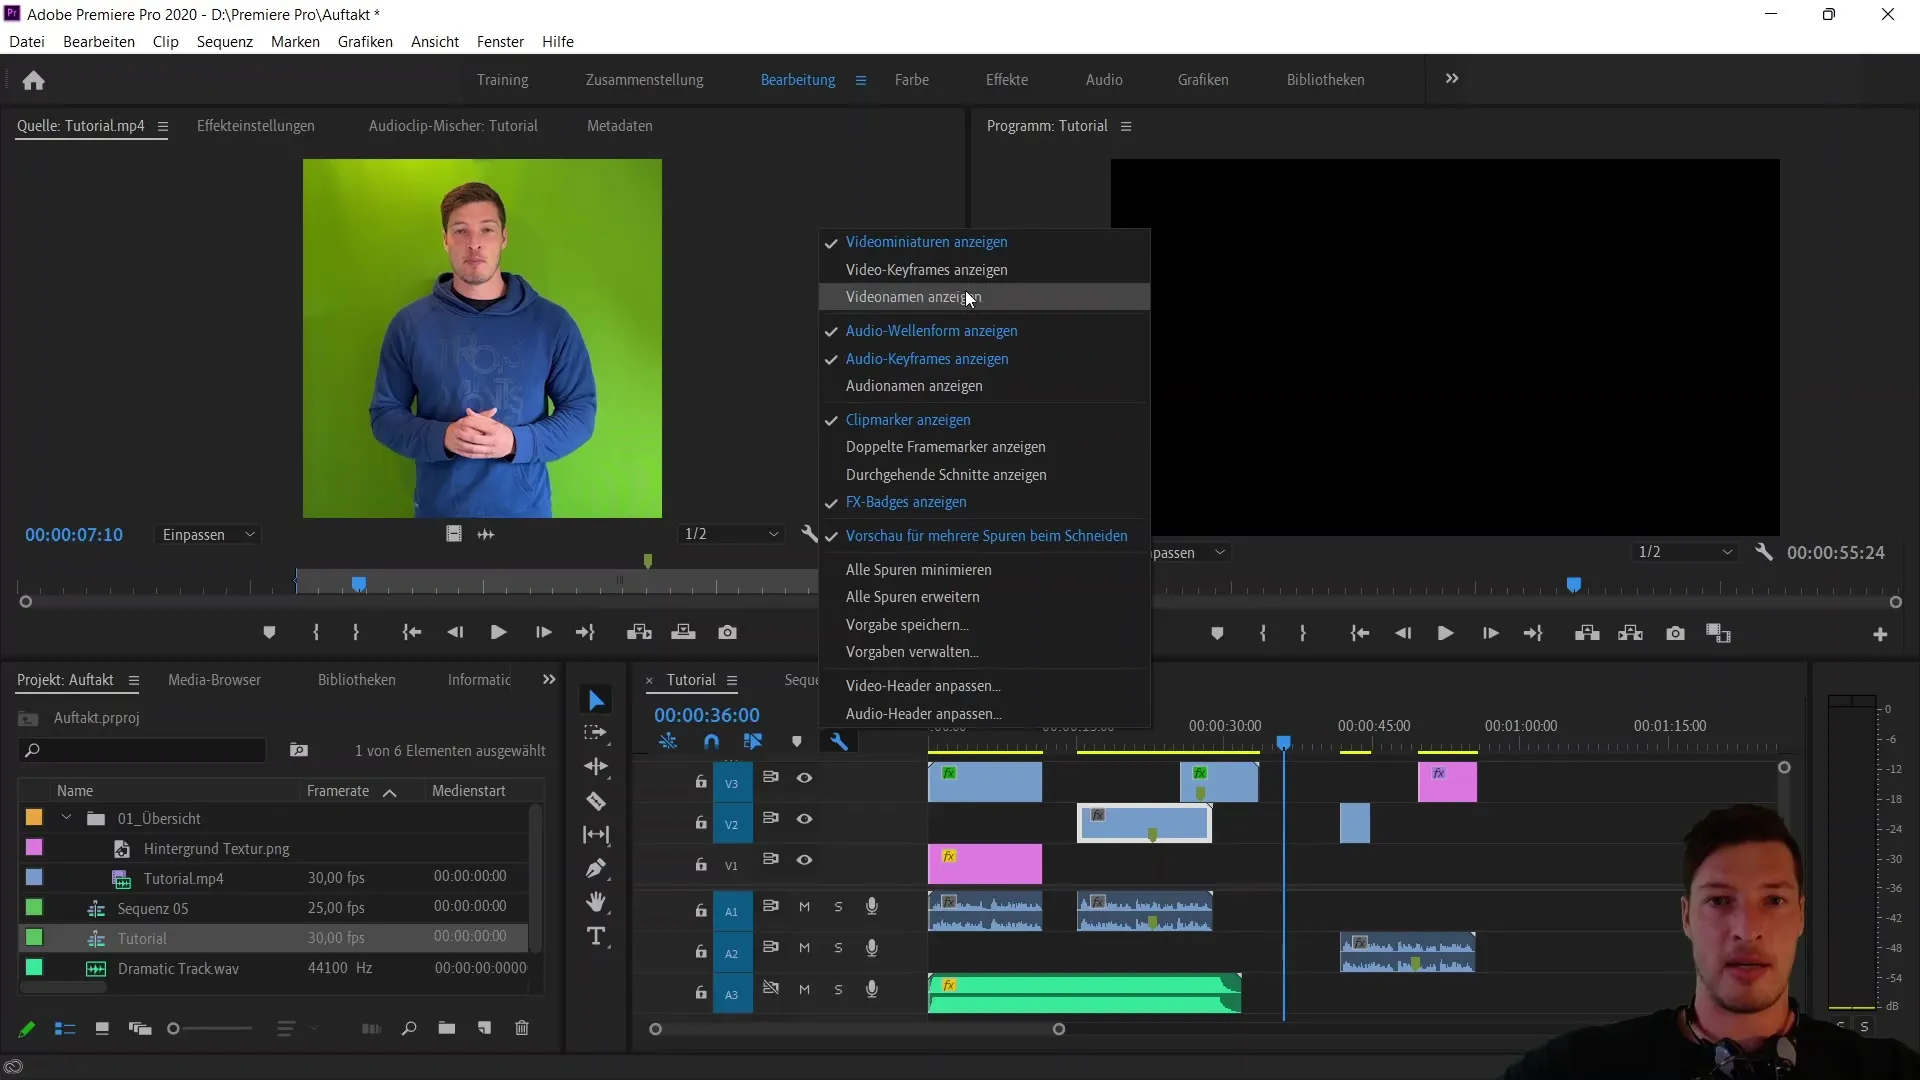
Task: Open timeline display settings wrench
Action: pyautogui.click(x=839, y=742)
